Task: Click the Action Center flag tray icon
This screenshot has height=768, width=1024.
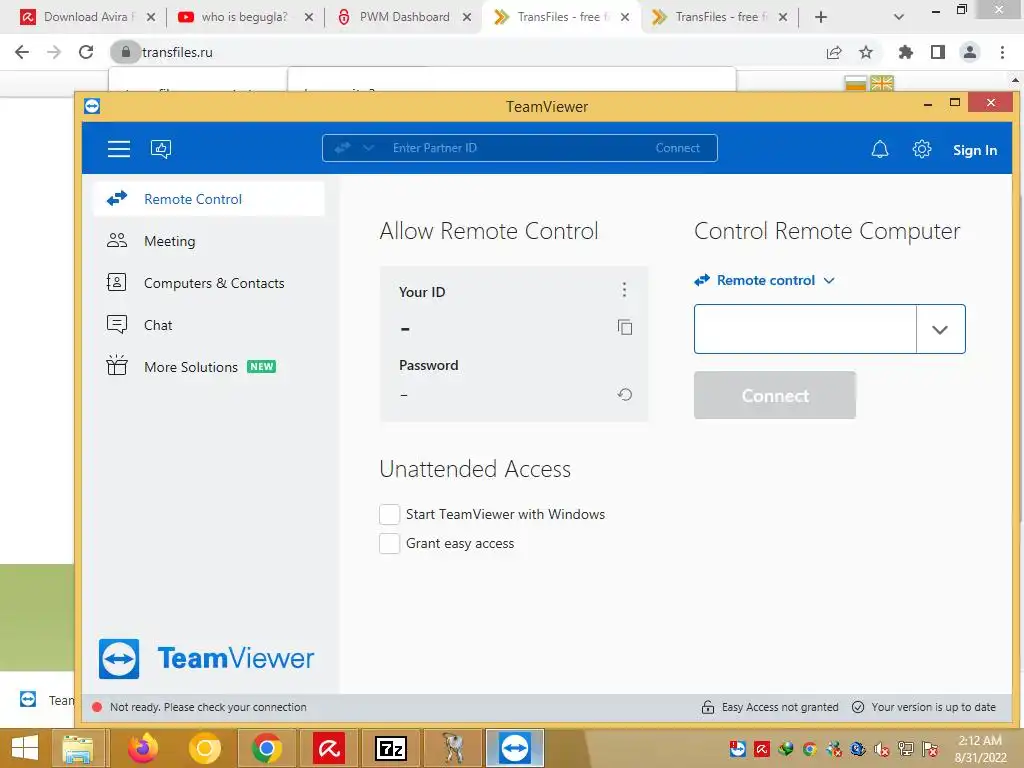Action: tap(930, 749)
